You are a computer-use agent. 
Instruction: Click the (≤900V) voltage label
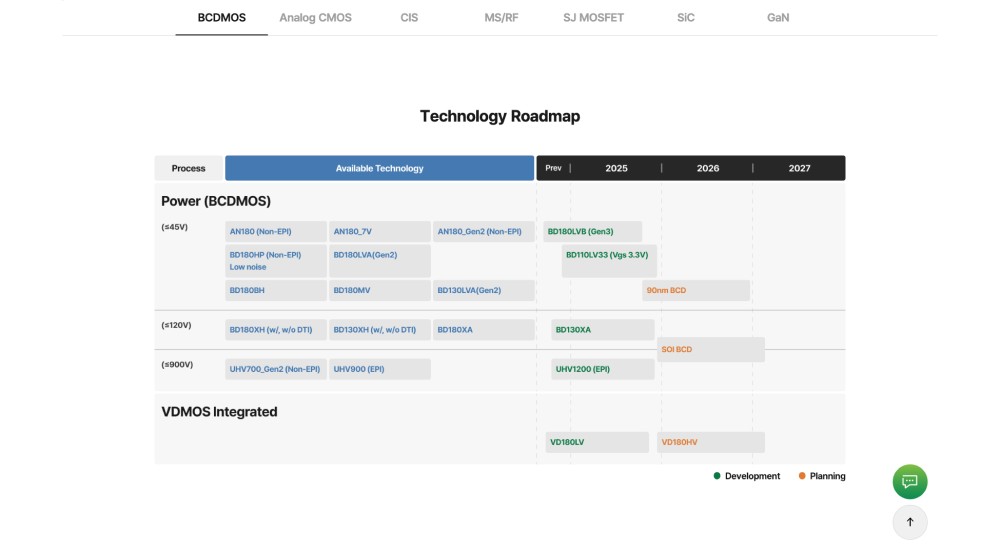[x=177, y=365]
